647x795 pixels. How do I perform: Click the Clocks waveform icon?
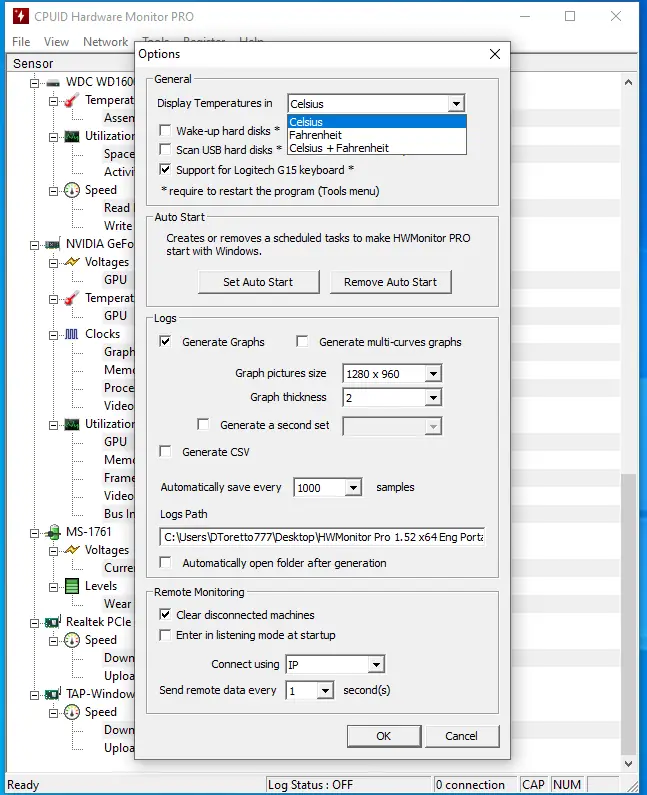point(72,334)
